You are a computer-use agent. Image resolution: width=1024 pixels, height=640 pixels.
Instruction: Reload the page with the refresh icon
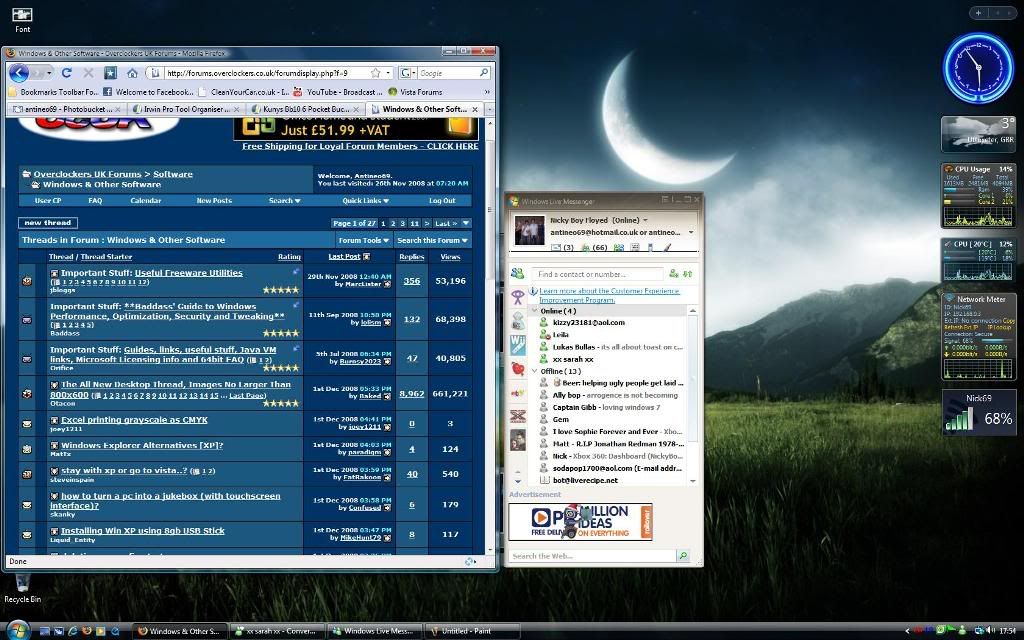coord(67,73)
